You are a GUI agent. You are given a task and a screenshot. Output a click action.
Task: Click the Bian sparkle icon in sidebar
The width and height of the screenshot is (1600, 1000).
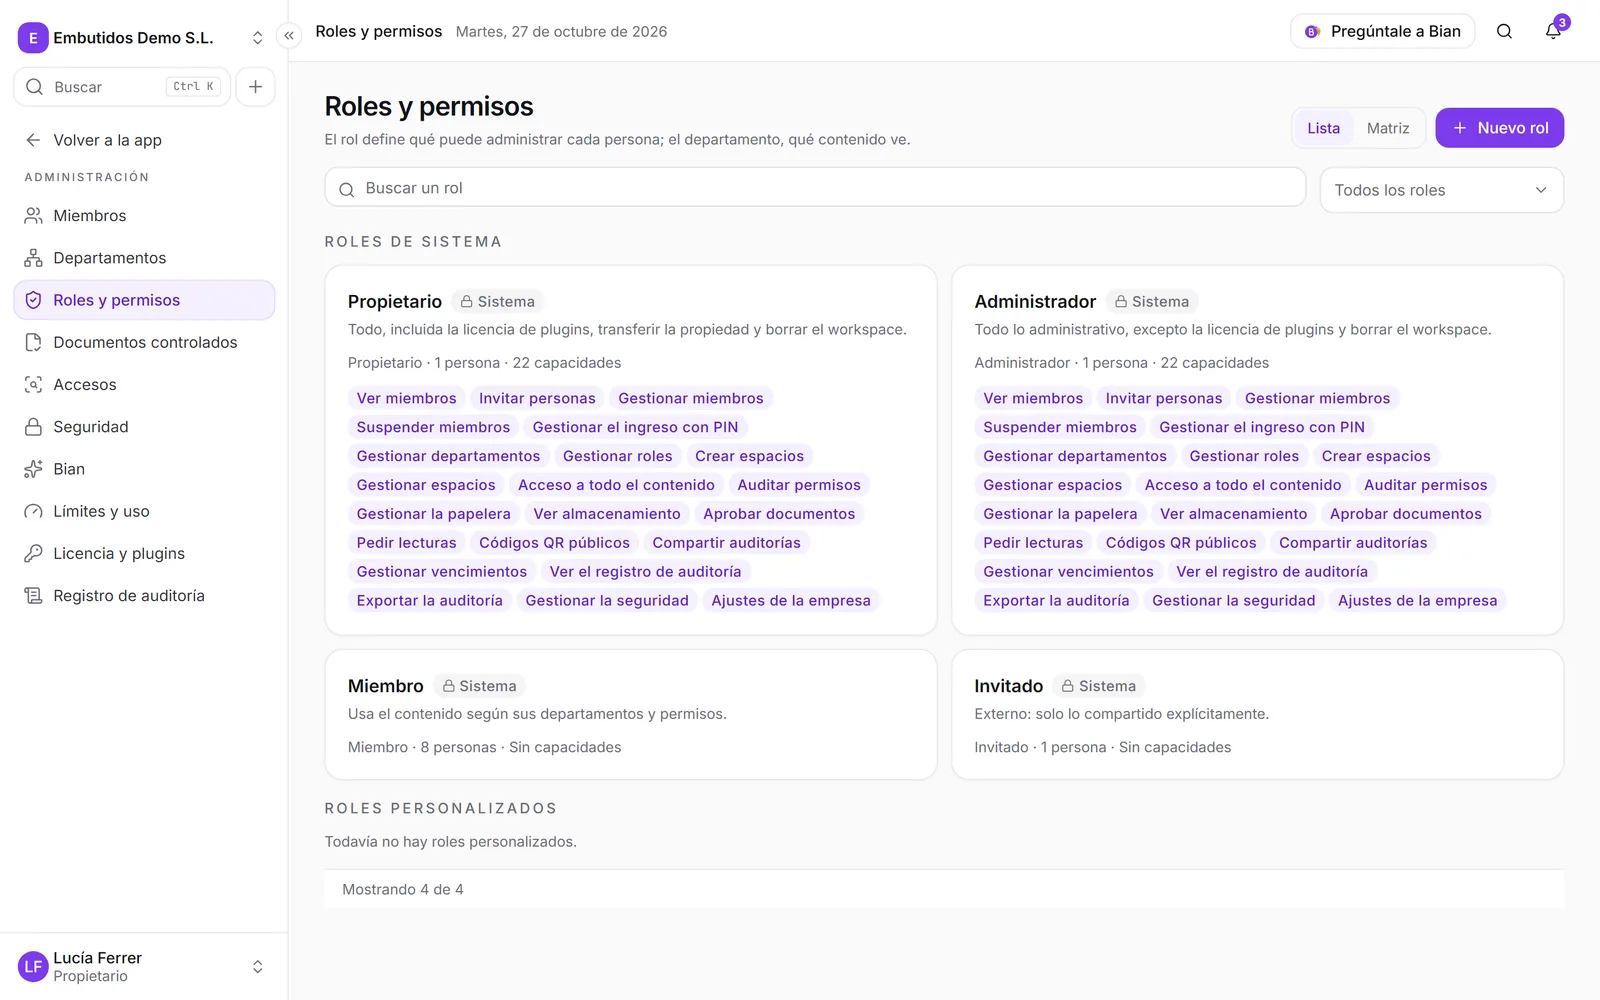click(x=33, y=469)
